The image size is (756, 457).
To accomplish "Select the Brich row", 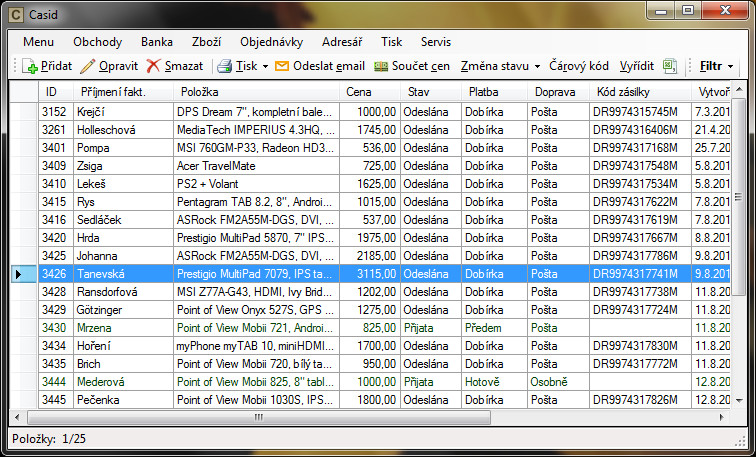I will click(x=384, y=363).
